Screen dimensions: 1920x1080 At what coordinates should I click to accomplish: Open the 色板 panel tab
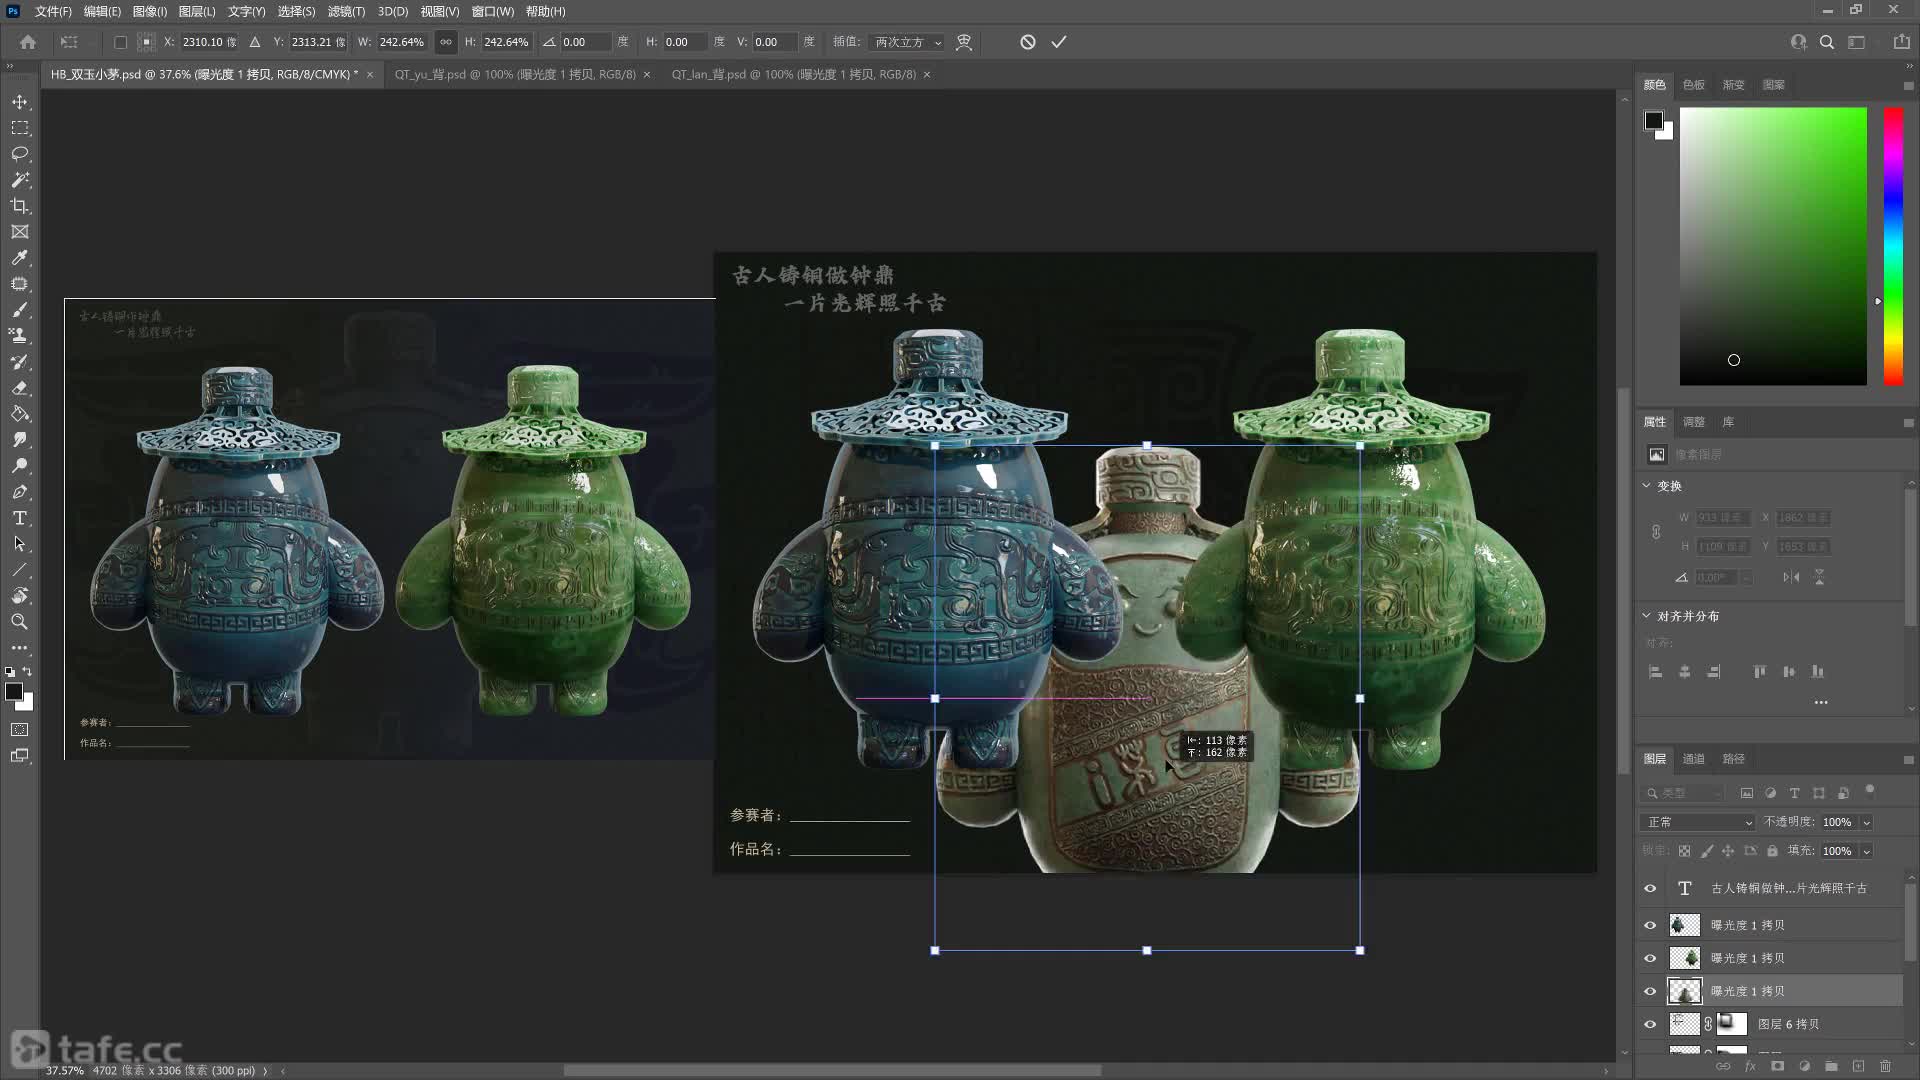click(1693, 85)
